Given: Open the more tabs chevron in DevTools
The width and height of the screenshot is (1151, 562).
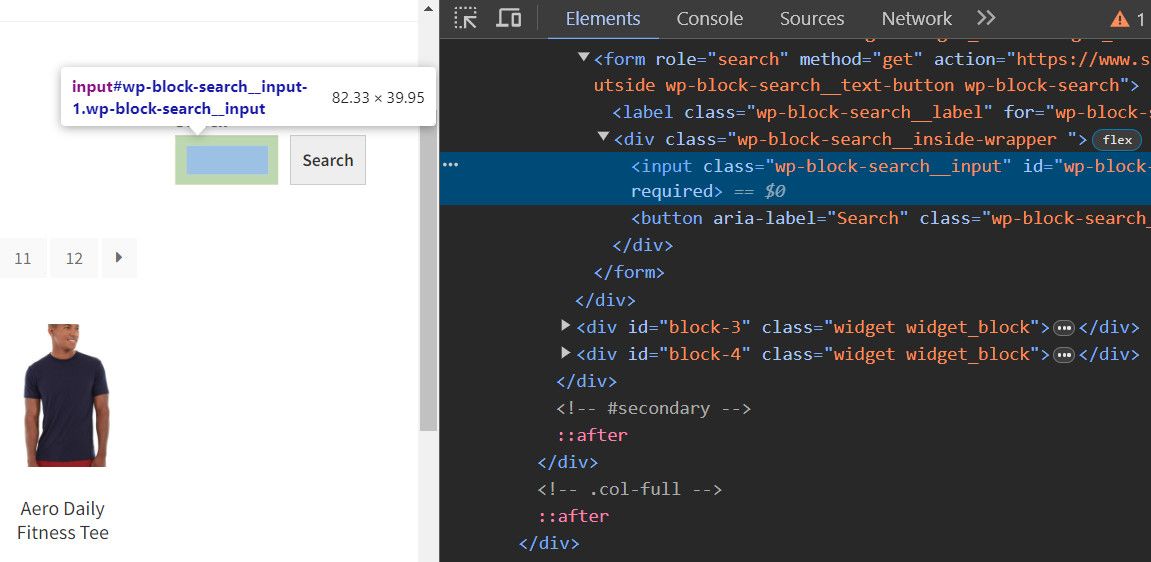Looking at the screenshot, I should click(x=986, y=18).
